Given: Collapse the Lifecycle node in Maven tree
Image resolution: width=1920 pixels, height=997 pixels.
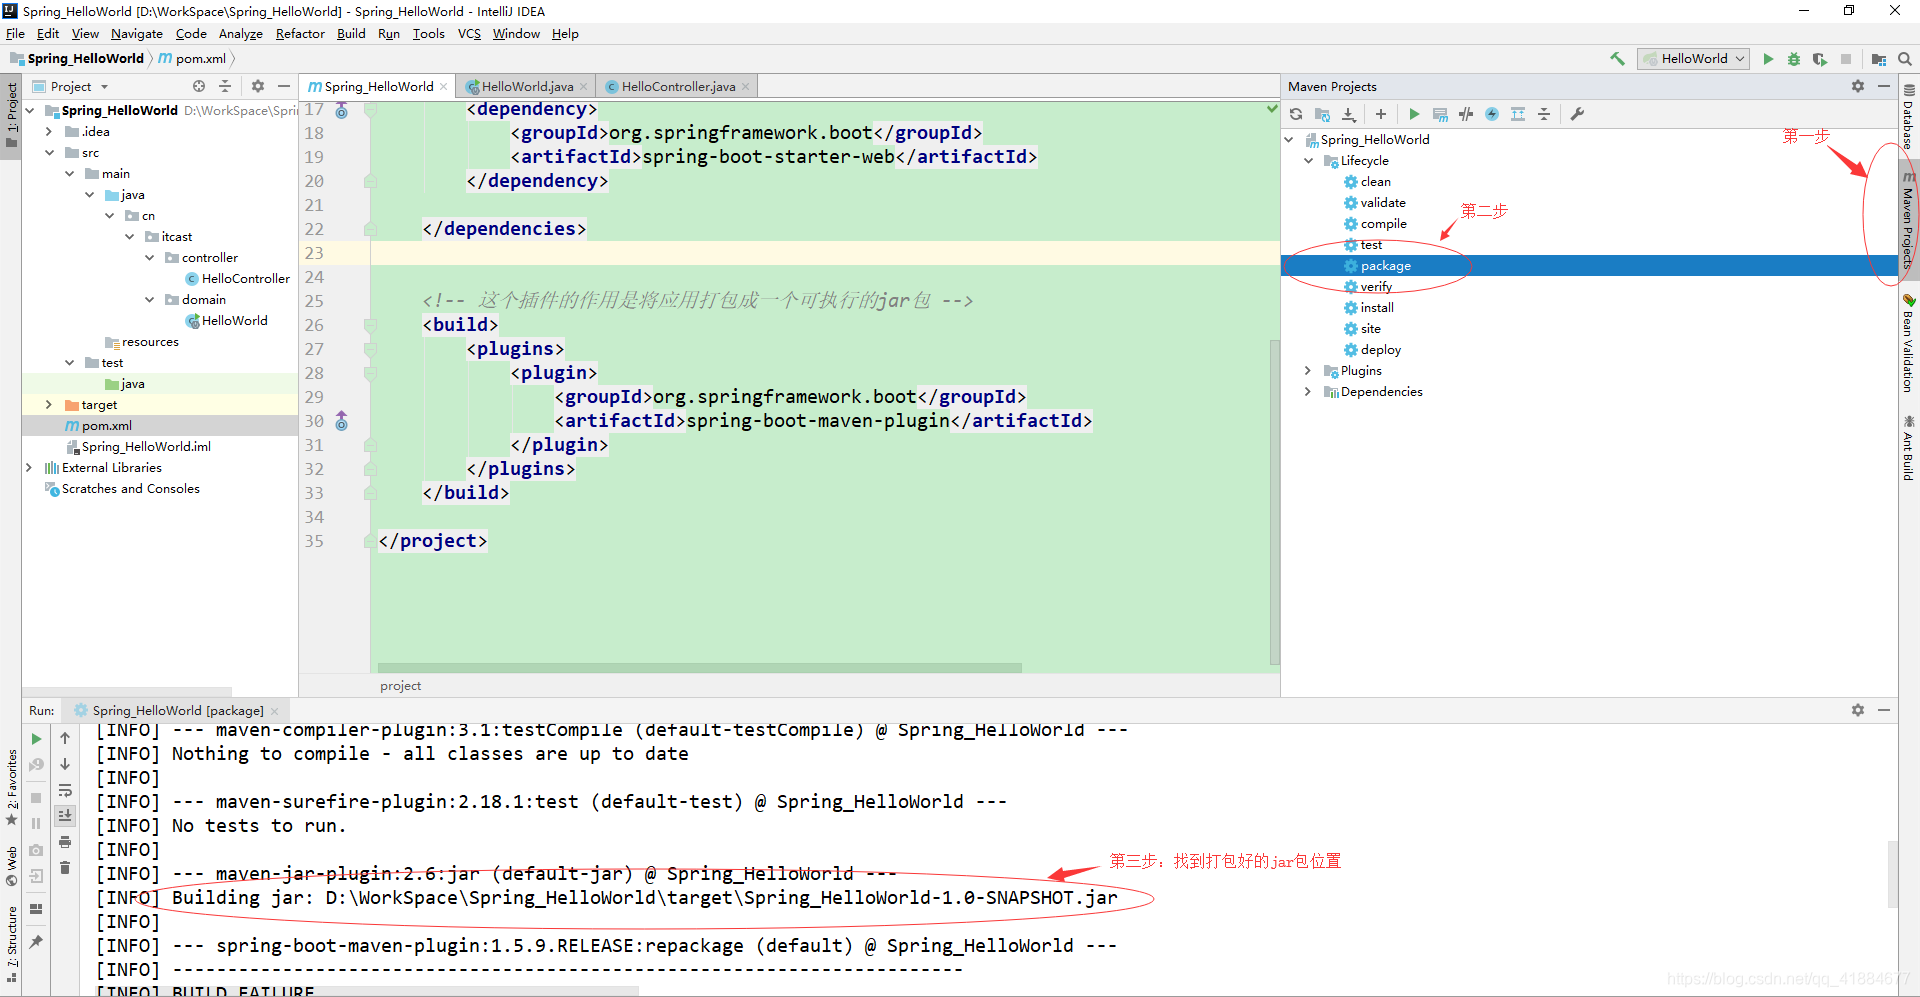Looking at the screenshot, I should pyautogui.click(x=1308, y=161).
